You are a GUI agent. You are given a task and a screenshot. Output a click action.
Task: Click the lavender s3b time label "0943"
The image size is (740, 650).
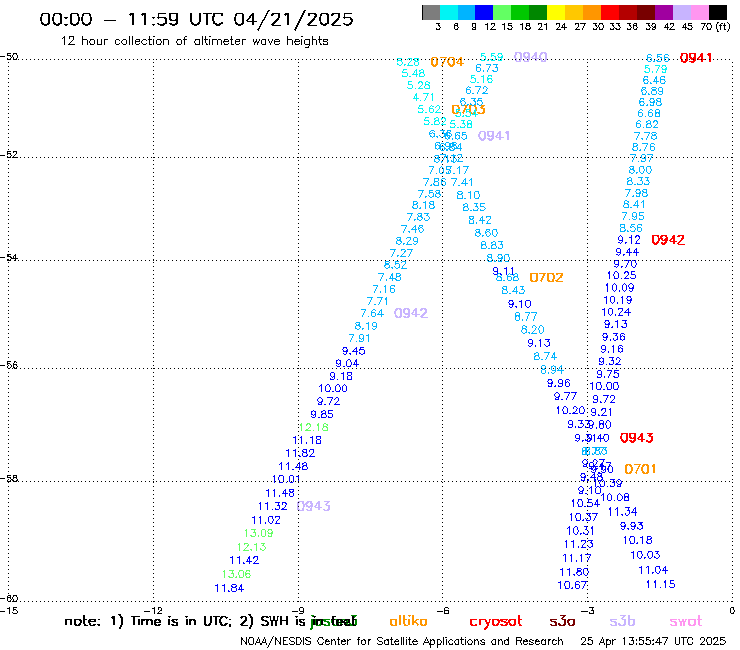pyautogui.click(x=313, y=506)
